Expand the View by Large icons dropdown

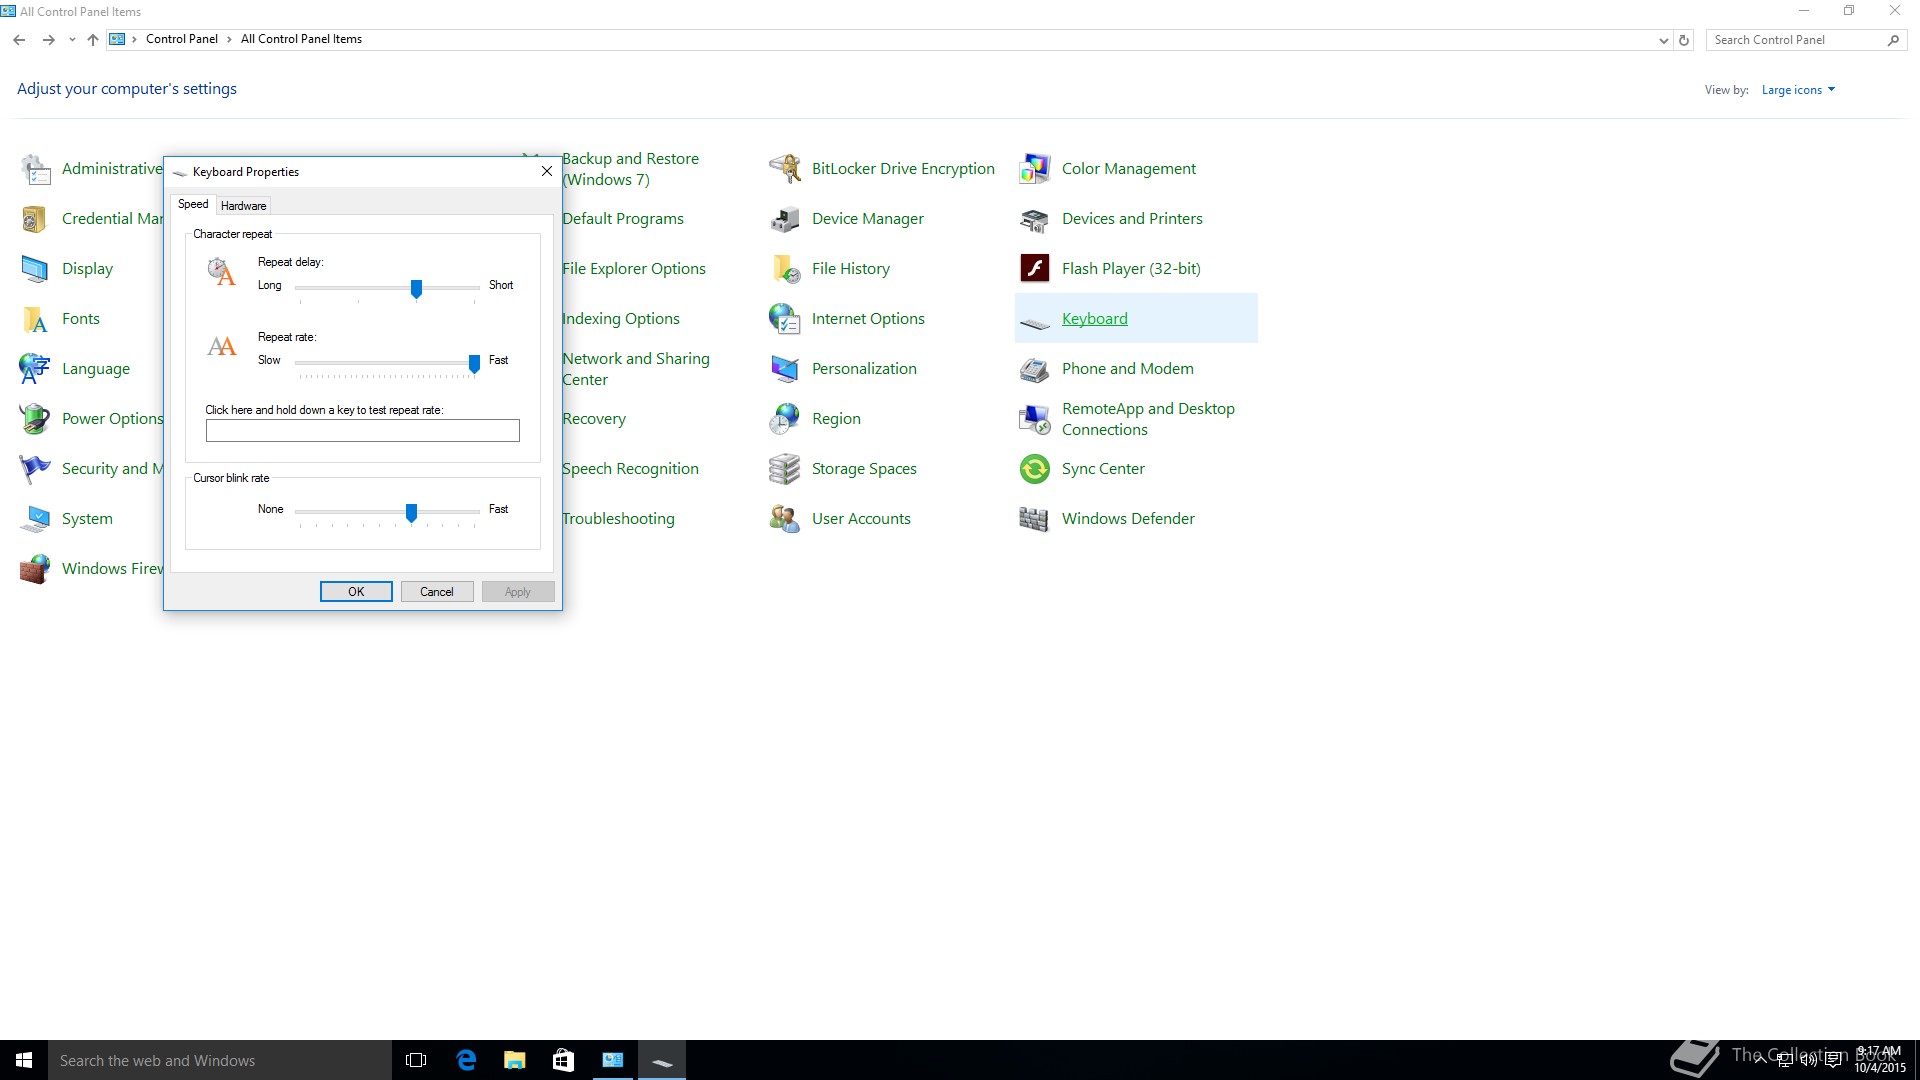(1798, 90)
